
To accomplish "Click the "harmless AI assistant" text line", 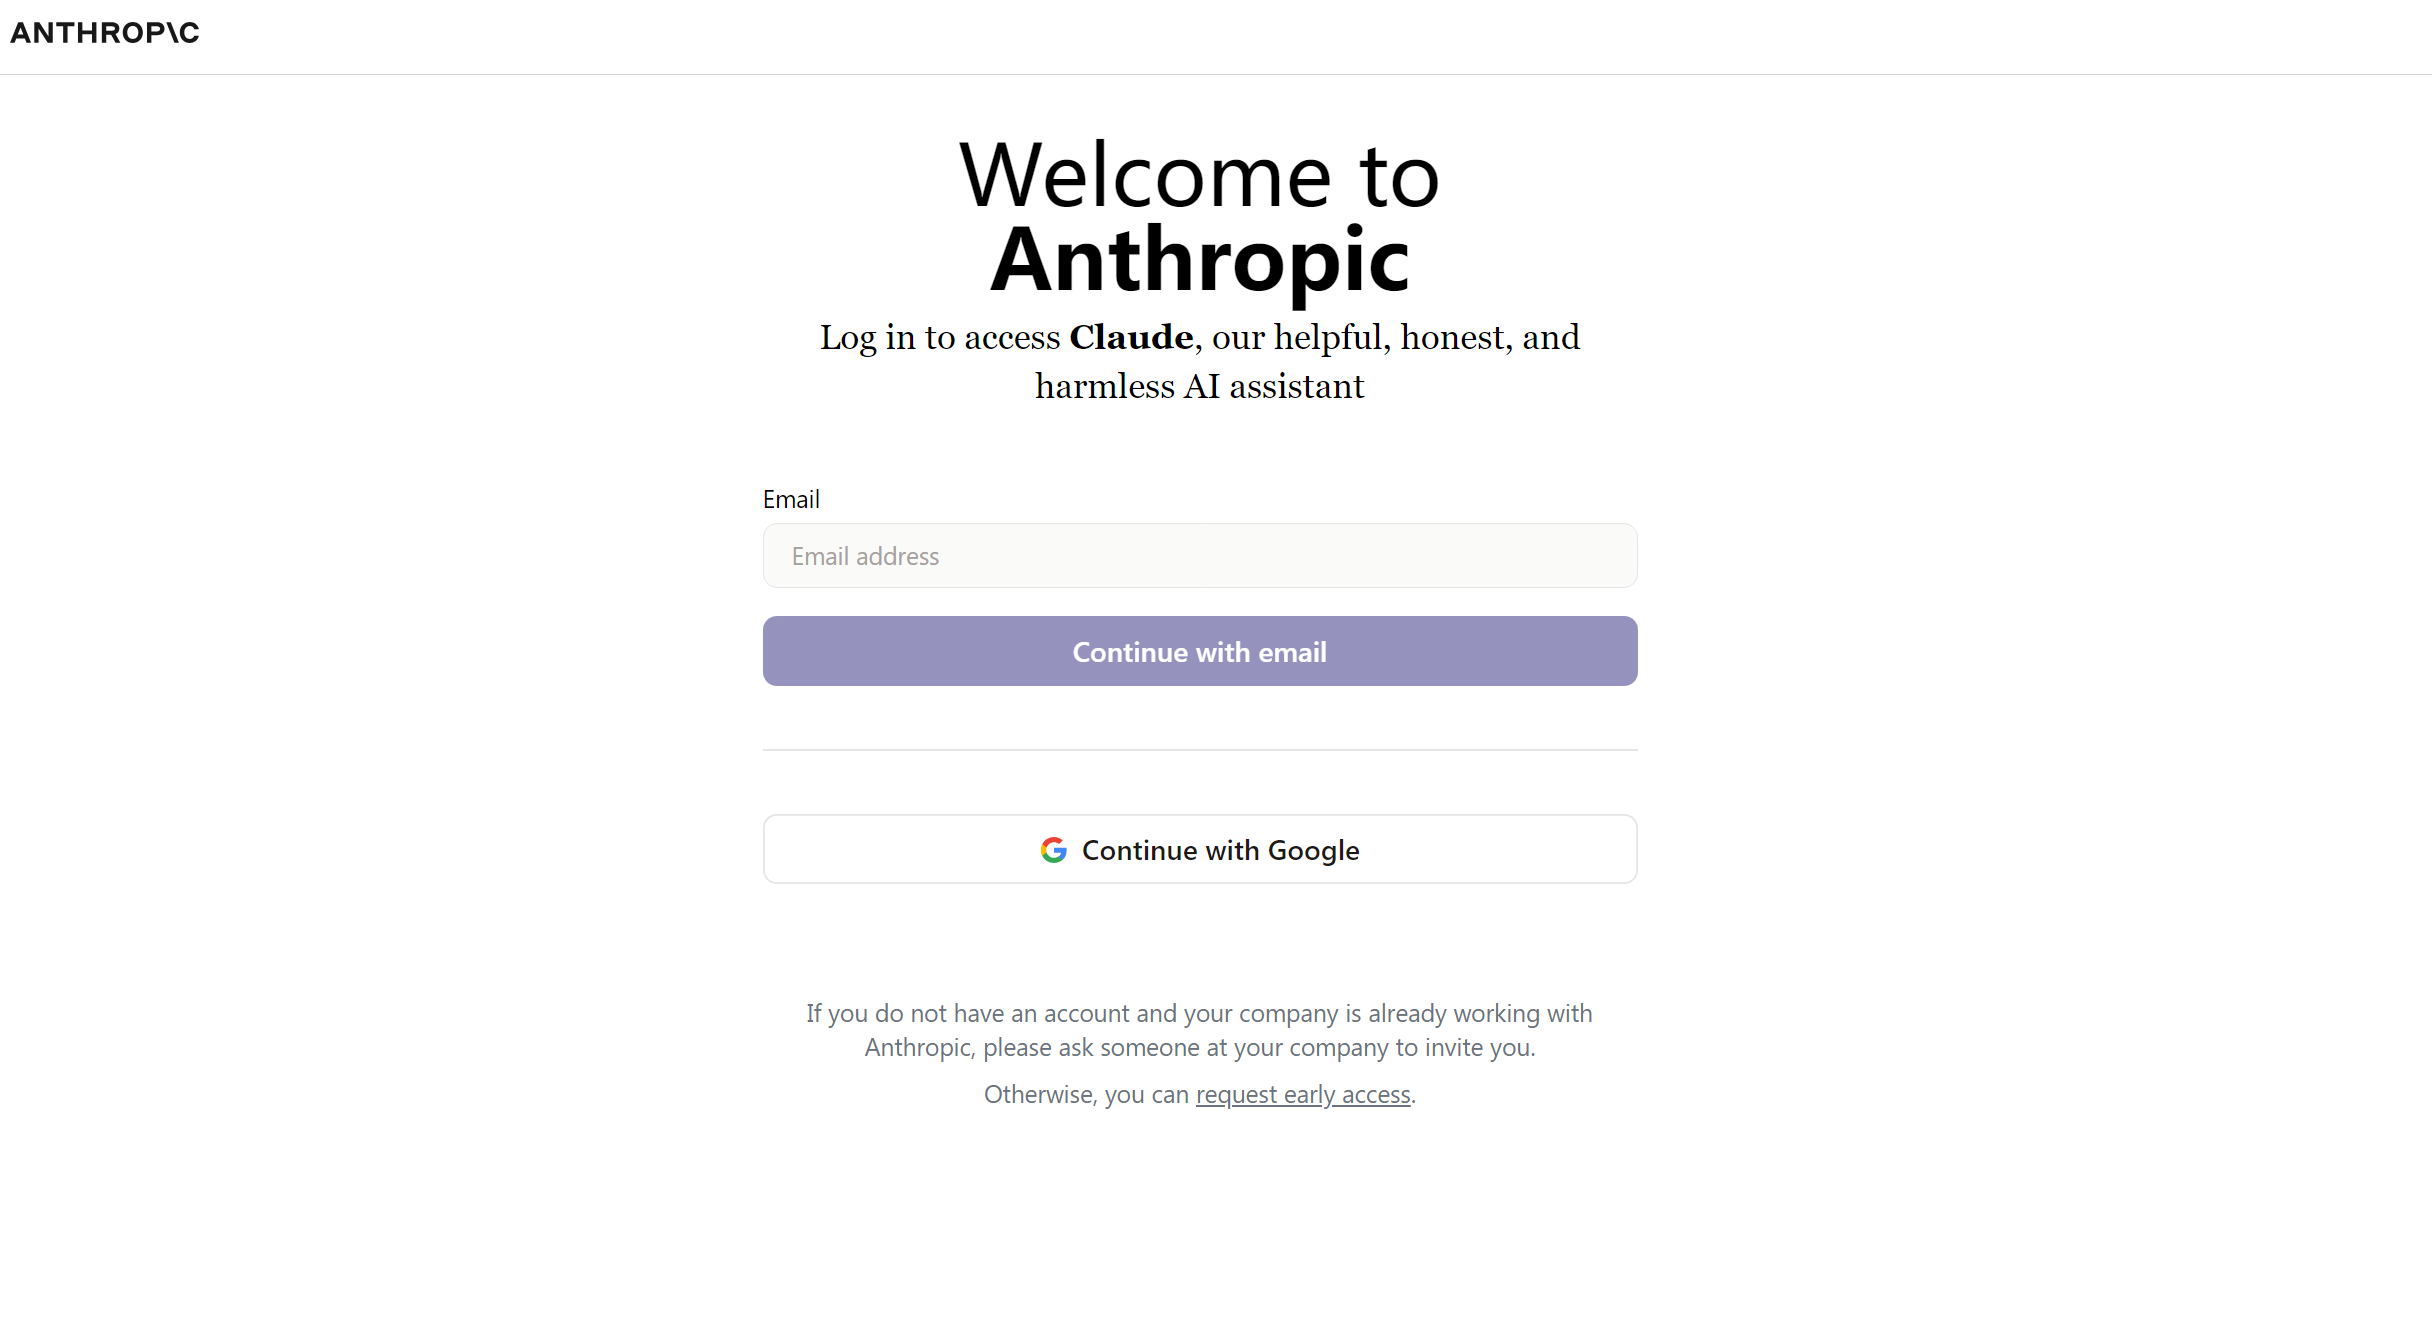I will tap(1199, 387).
